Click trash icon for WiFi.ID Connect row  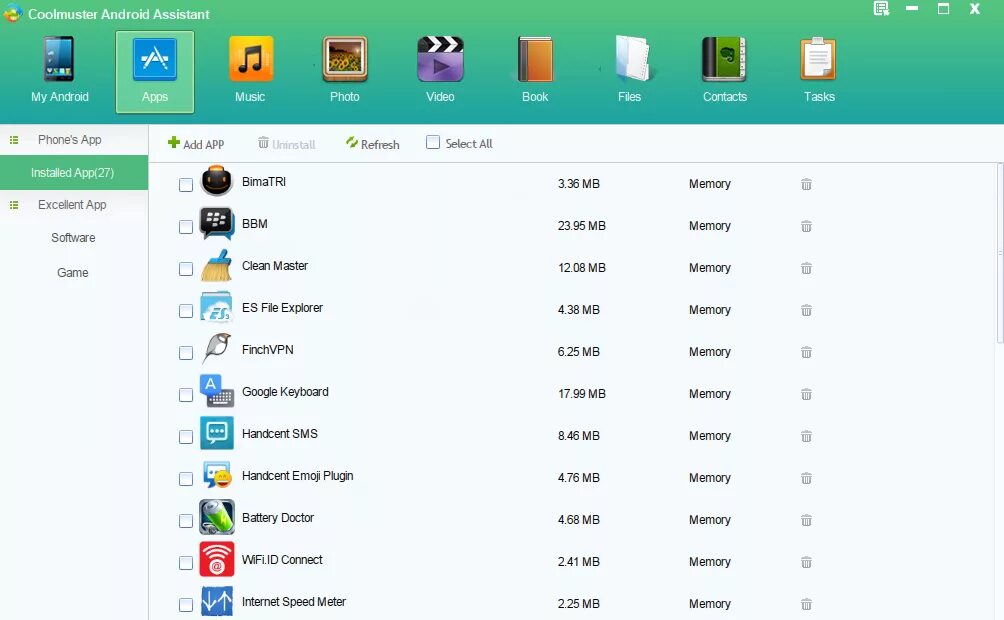click(806, 562)
